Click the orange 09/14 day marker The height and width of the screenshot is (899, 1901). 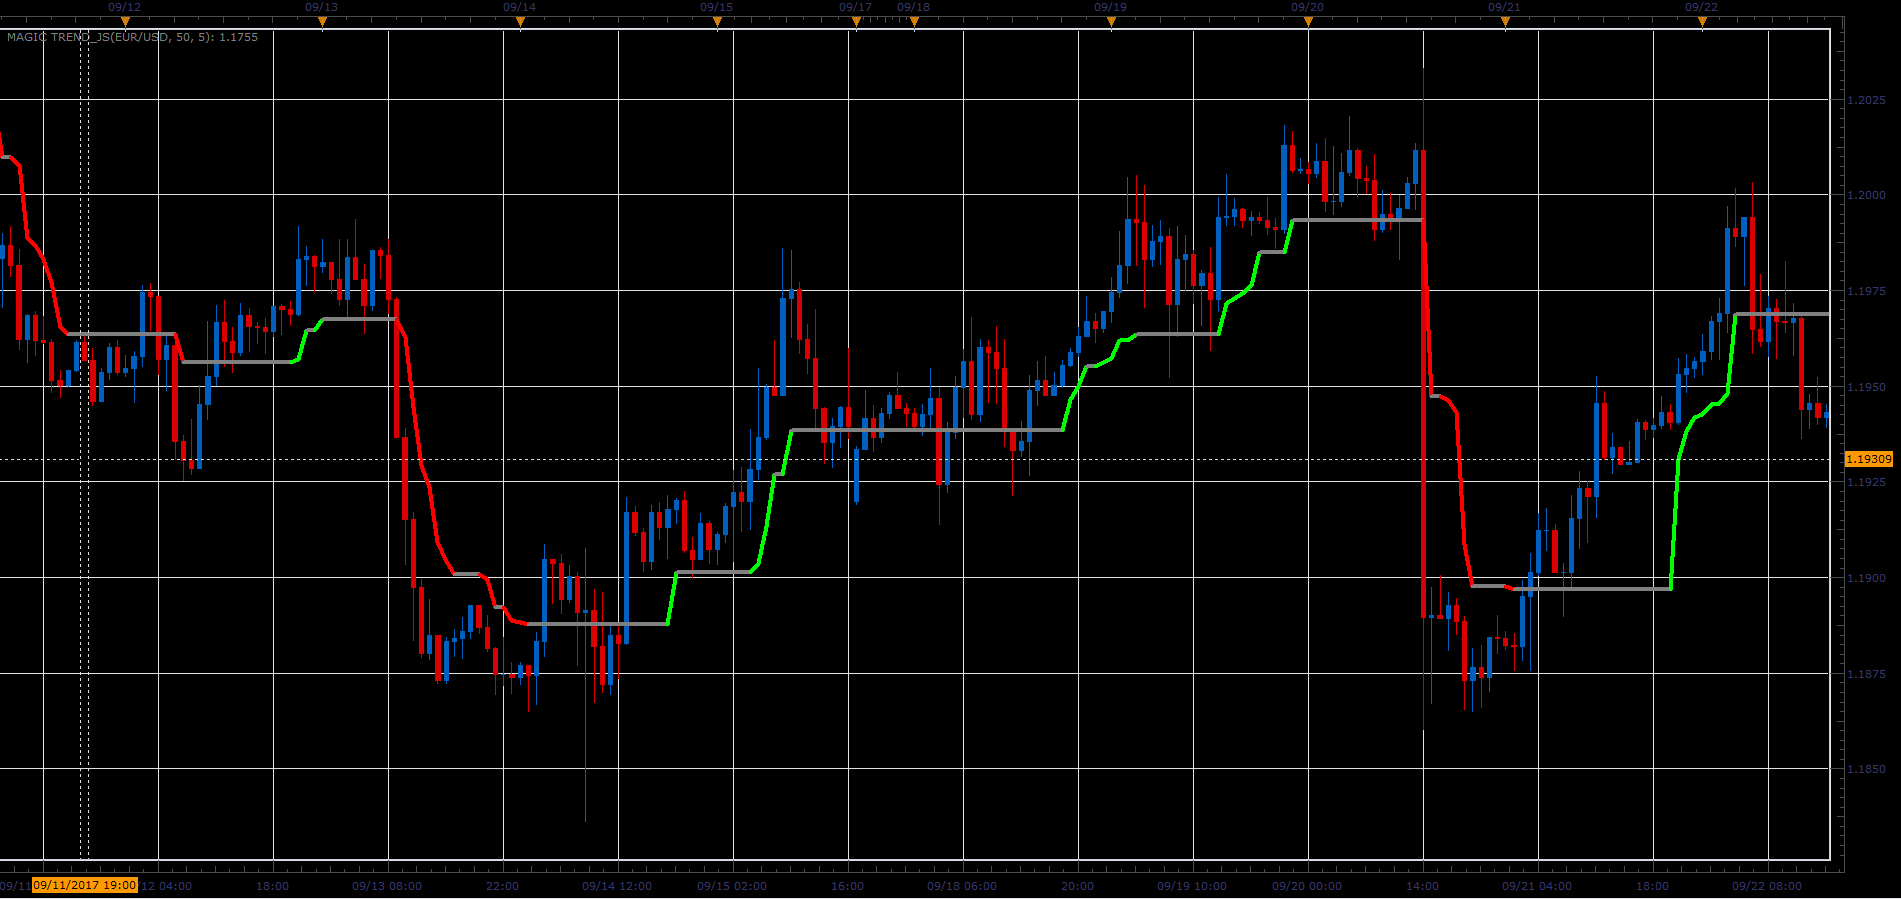(x=520, y=22)
